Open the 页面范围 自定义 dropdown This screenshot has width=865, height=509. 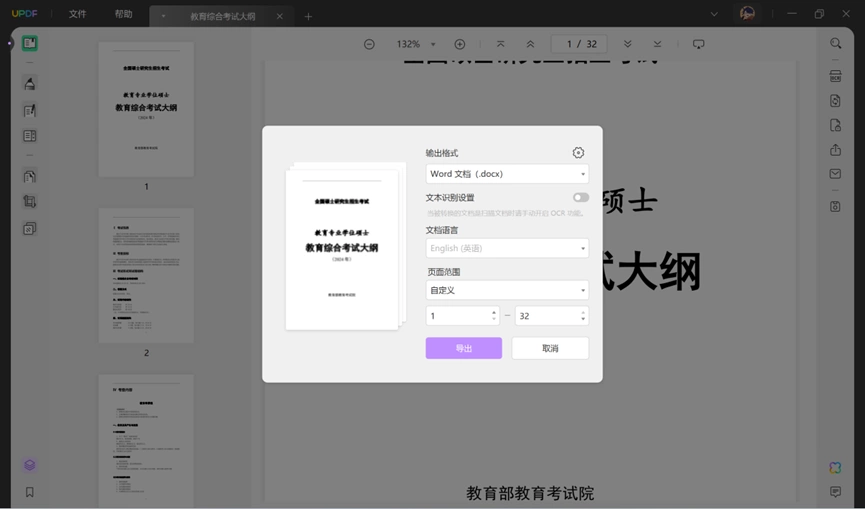coord(507,290)
